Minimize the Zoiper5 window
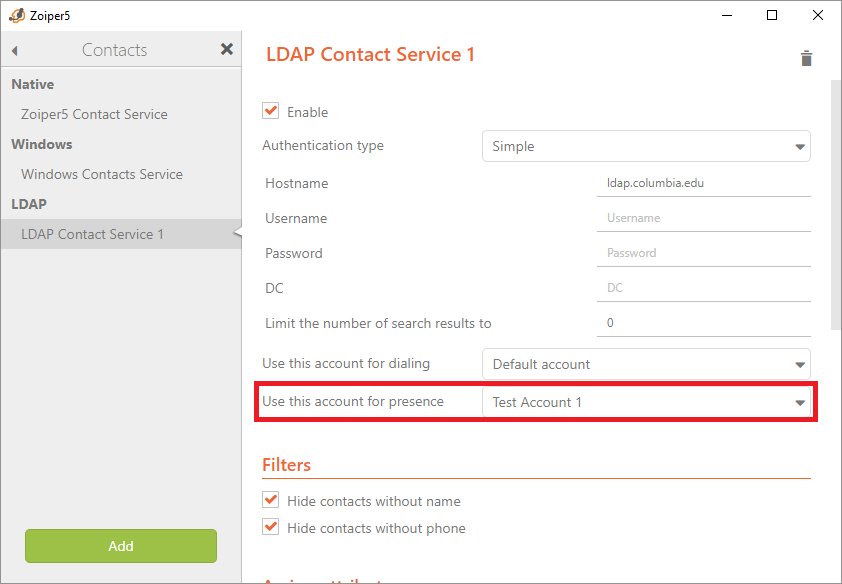This screenshot has width=842, height=584. pos(726,15)
